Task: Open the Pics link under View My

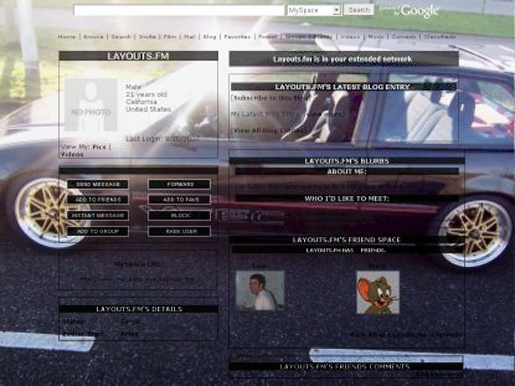Action: (x=99, y=147)
